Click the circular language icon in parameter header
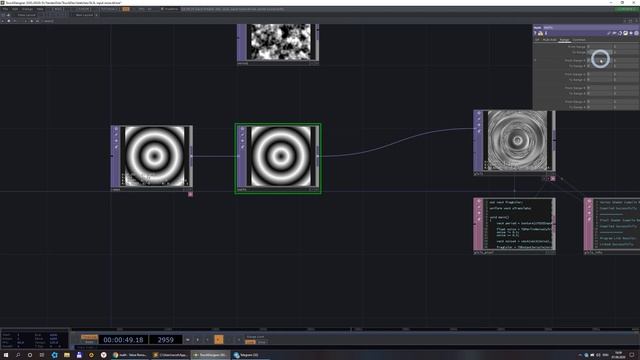Image resolution: width=640 pixels, height=360 pixels. [620, 33]
